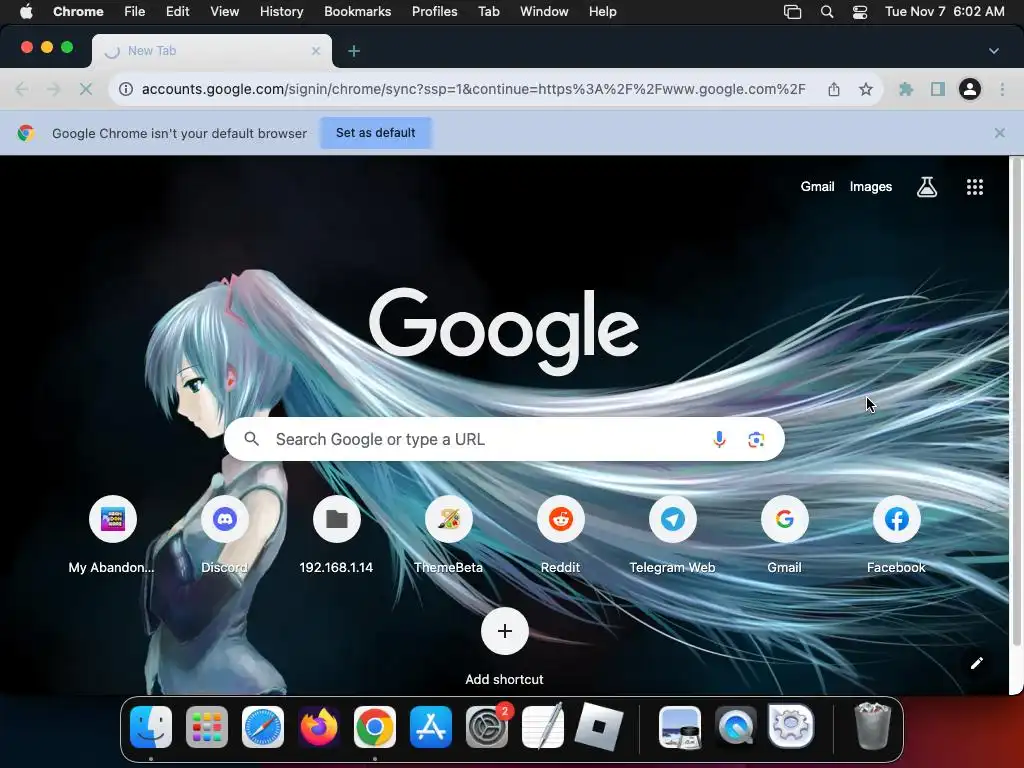The width and height of the screenshot is (1024, 768).
Task: Open Finder from the Dock
Action: coord(151,727)
